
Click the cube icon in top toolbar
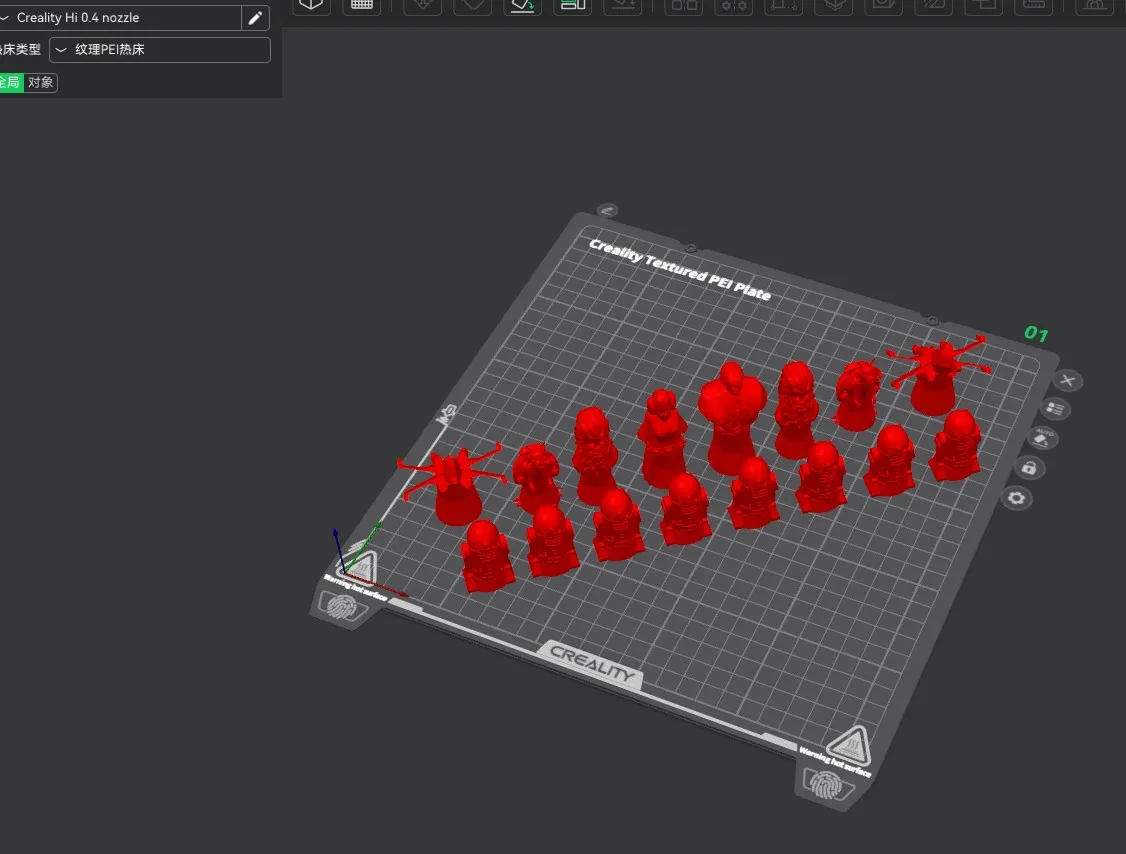click(312, 5)
